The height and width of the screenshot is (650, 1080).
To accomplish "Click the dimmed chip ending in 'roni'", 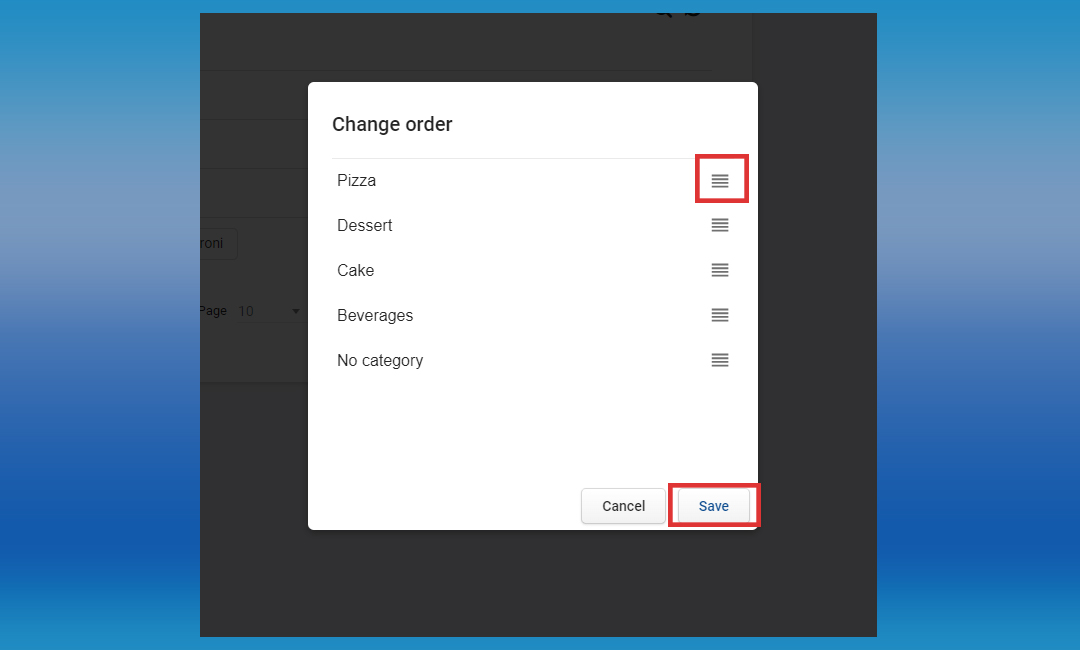I will tap(217, 244).
